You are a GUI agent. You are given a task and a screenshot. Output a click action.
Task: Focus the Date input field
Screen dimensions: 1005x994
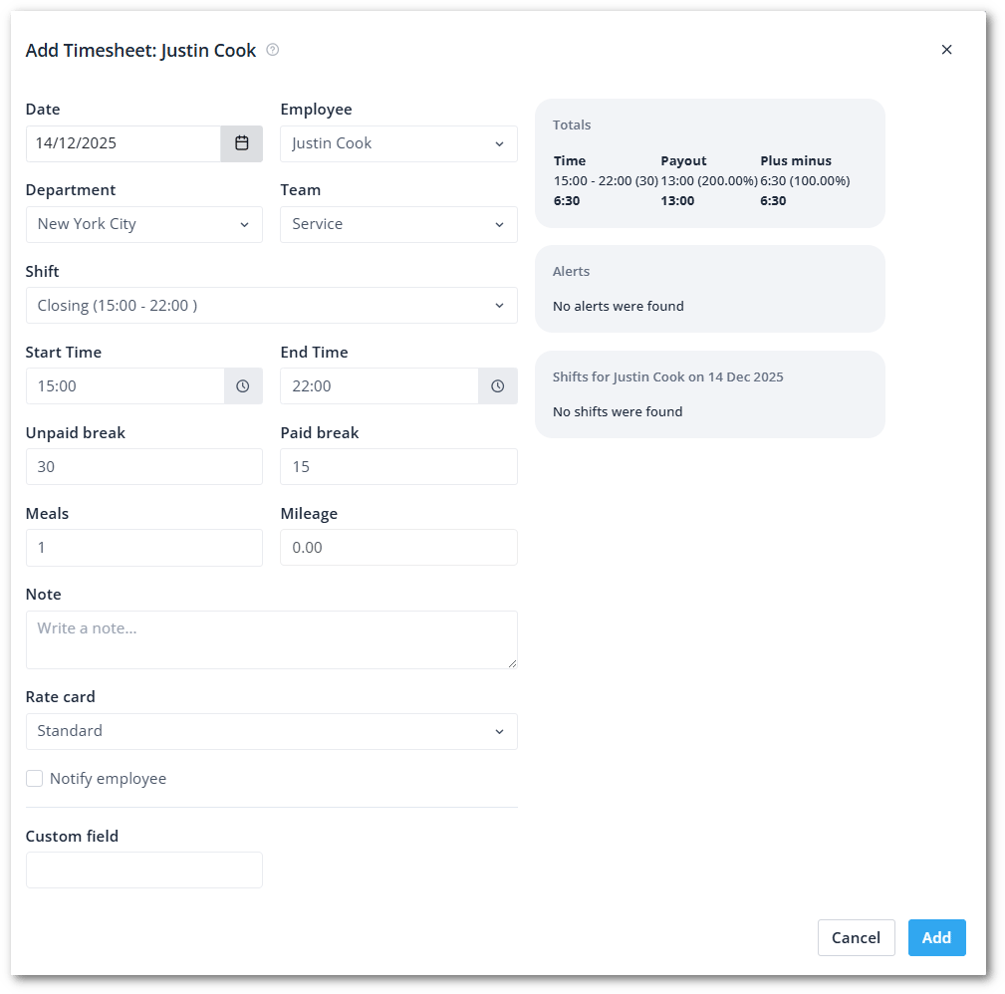tap(124, 143)
